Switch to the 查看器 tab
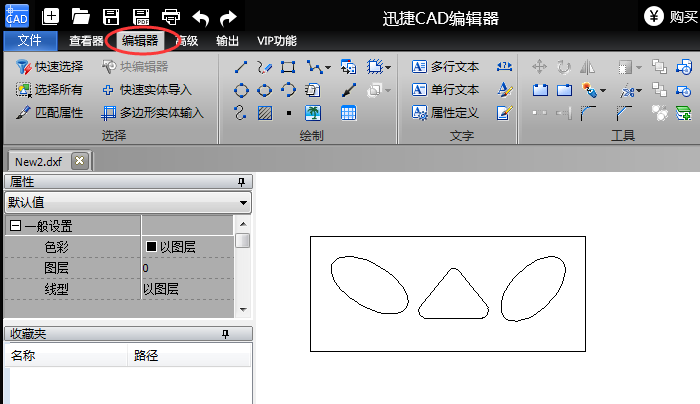 click(x=86, y=41)
